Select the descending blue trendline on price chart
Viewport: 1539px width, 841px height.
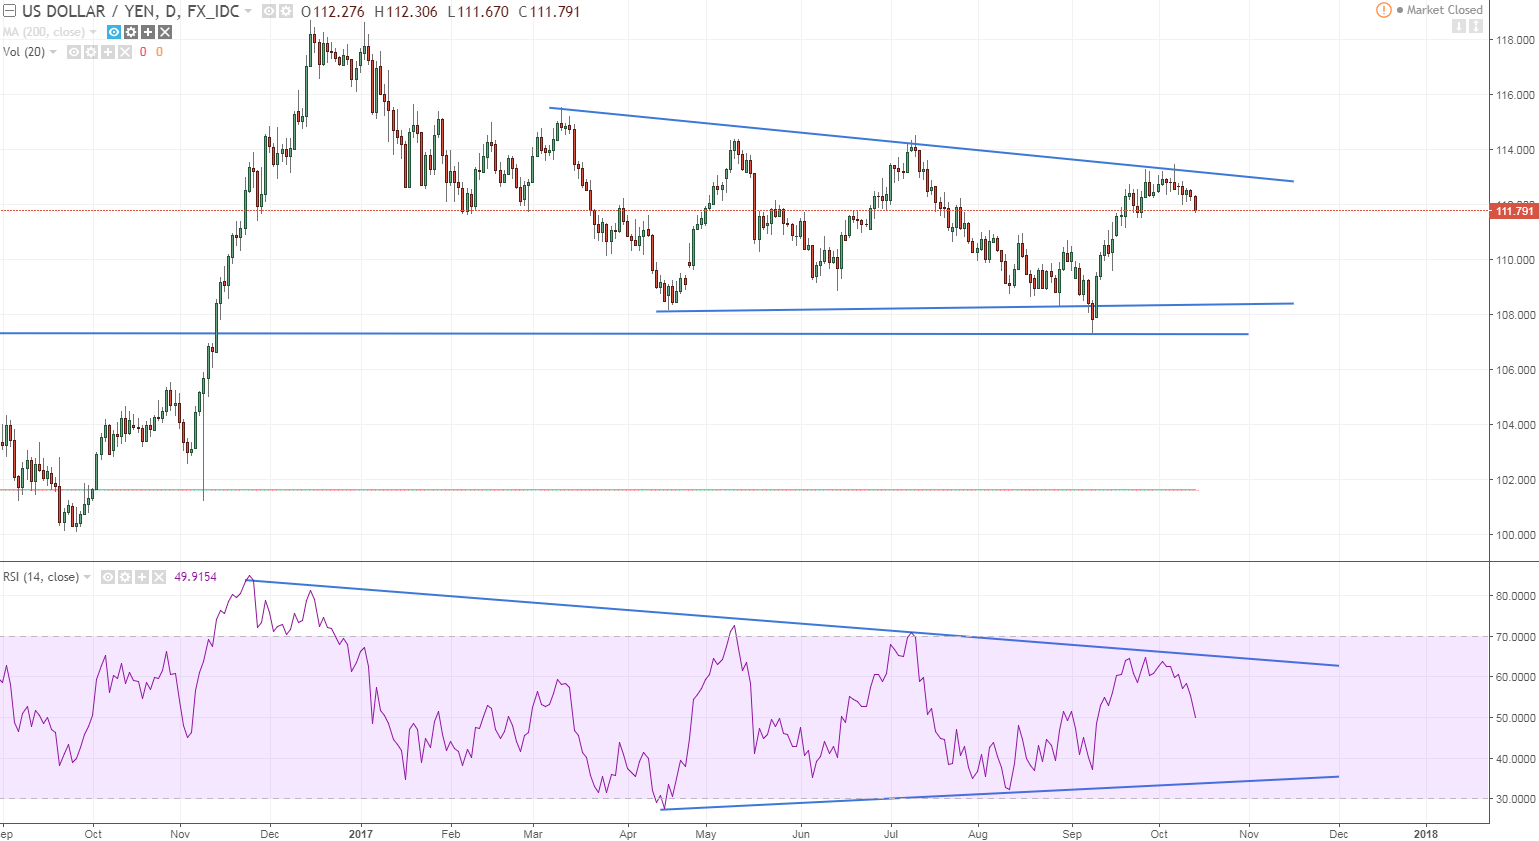(x=920, y=145)
